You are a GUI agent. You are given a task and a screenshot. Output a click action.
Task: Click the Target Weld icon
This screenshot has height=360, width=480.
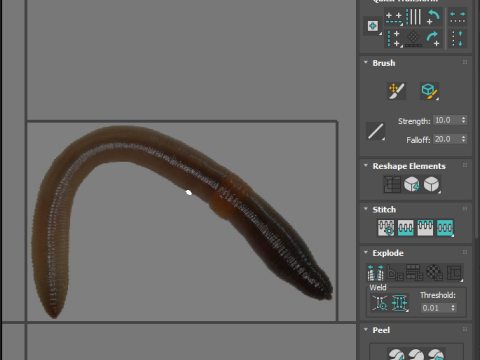(x=380, y=303)
